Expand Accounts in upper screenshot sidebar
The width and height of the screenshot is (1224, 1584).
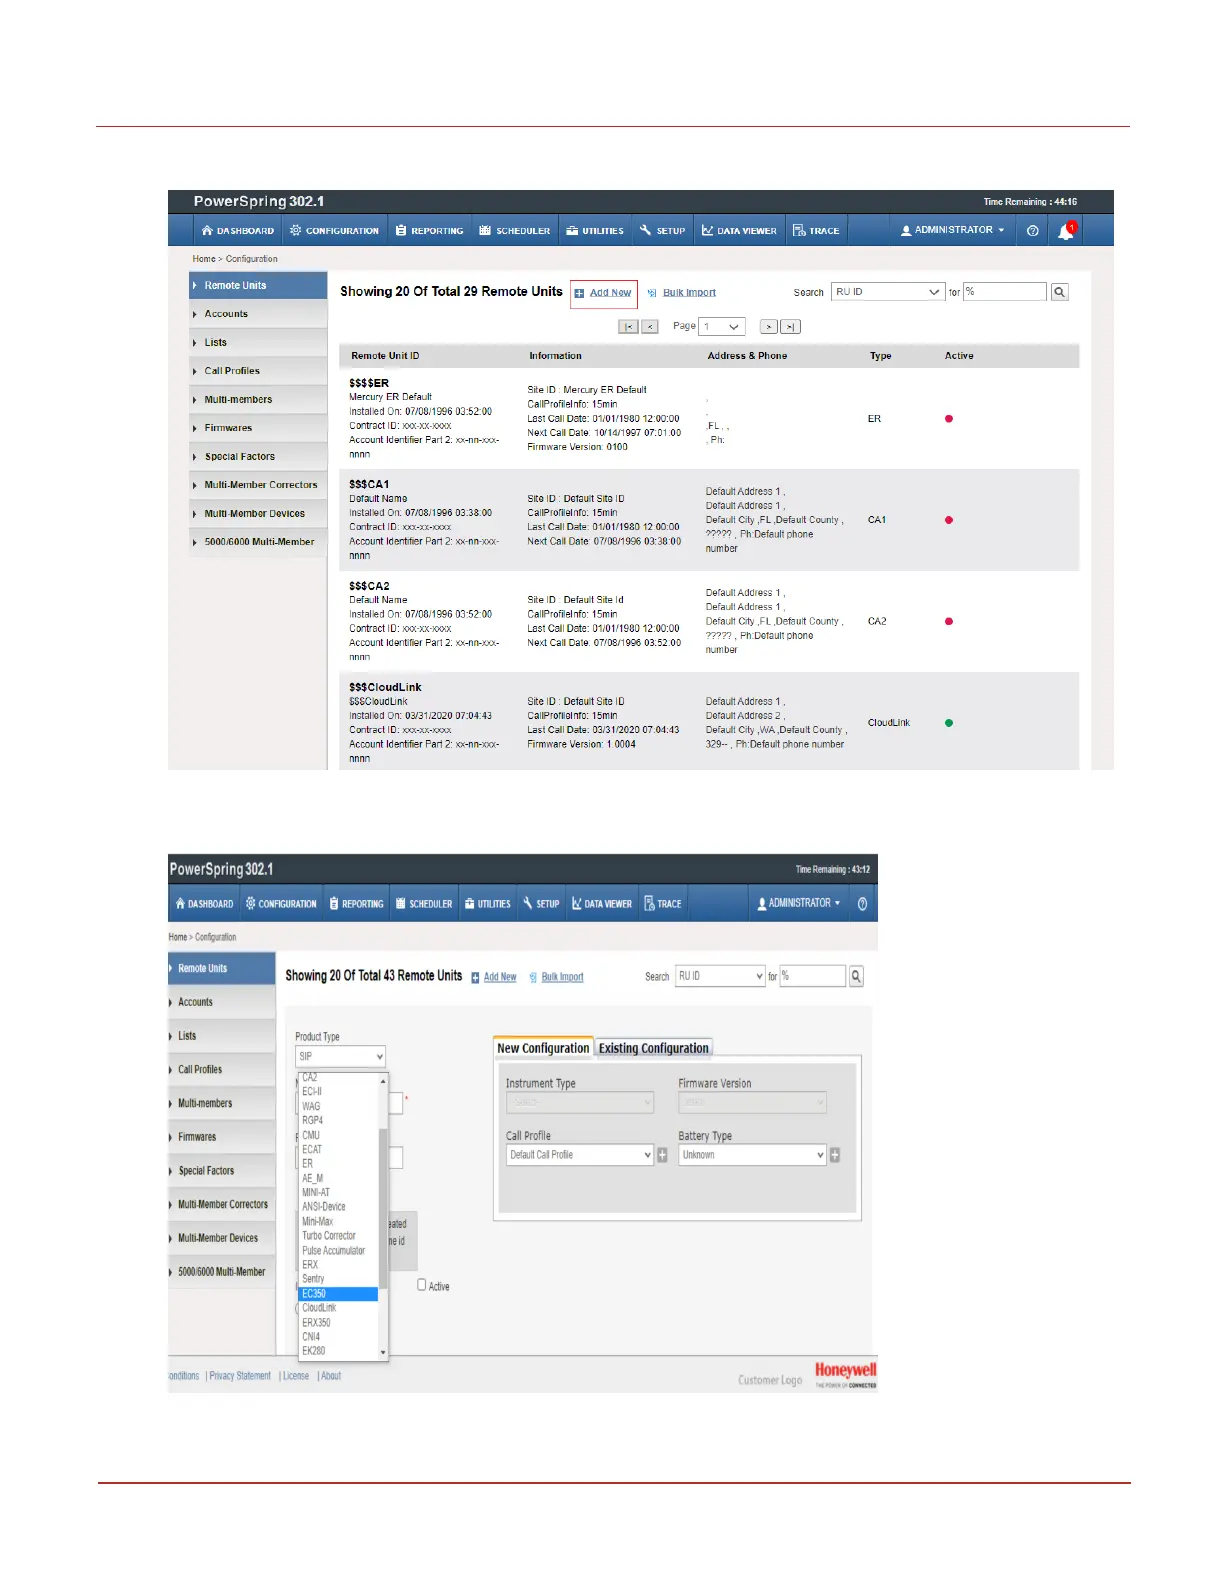258,314
